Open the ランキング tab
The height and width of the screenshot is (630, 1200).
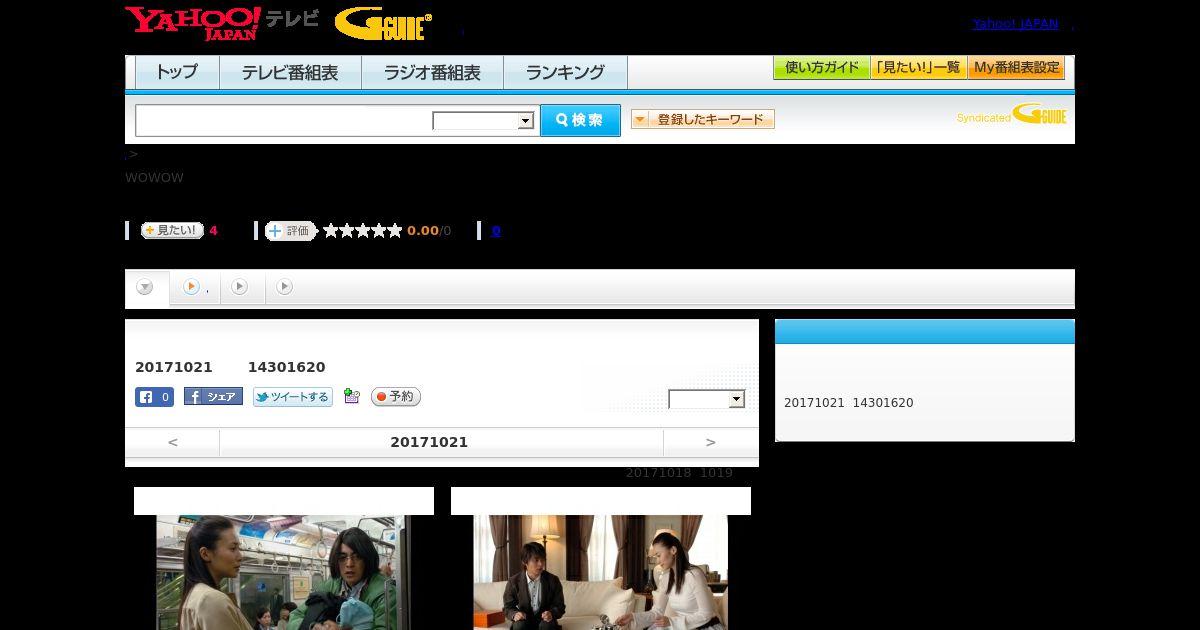click(x=565, y=72)
